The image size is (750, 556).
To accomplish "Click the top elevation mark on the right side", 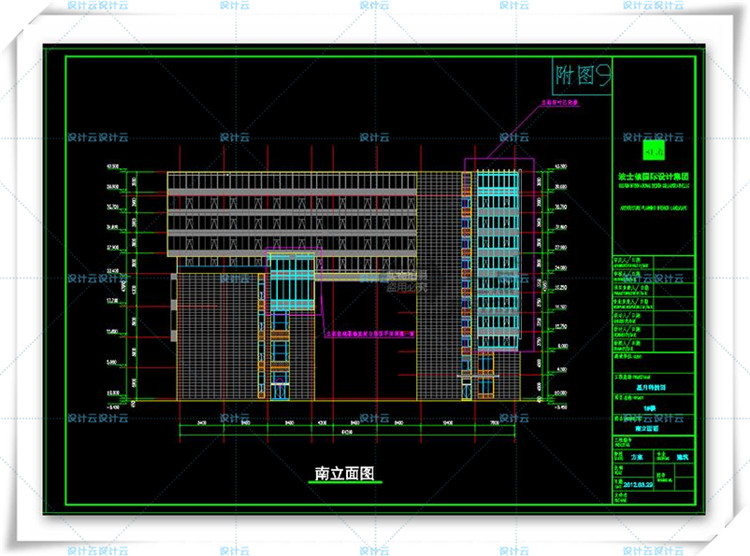I will click(561, 167).
